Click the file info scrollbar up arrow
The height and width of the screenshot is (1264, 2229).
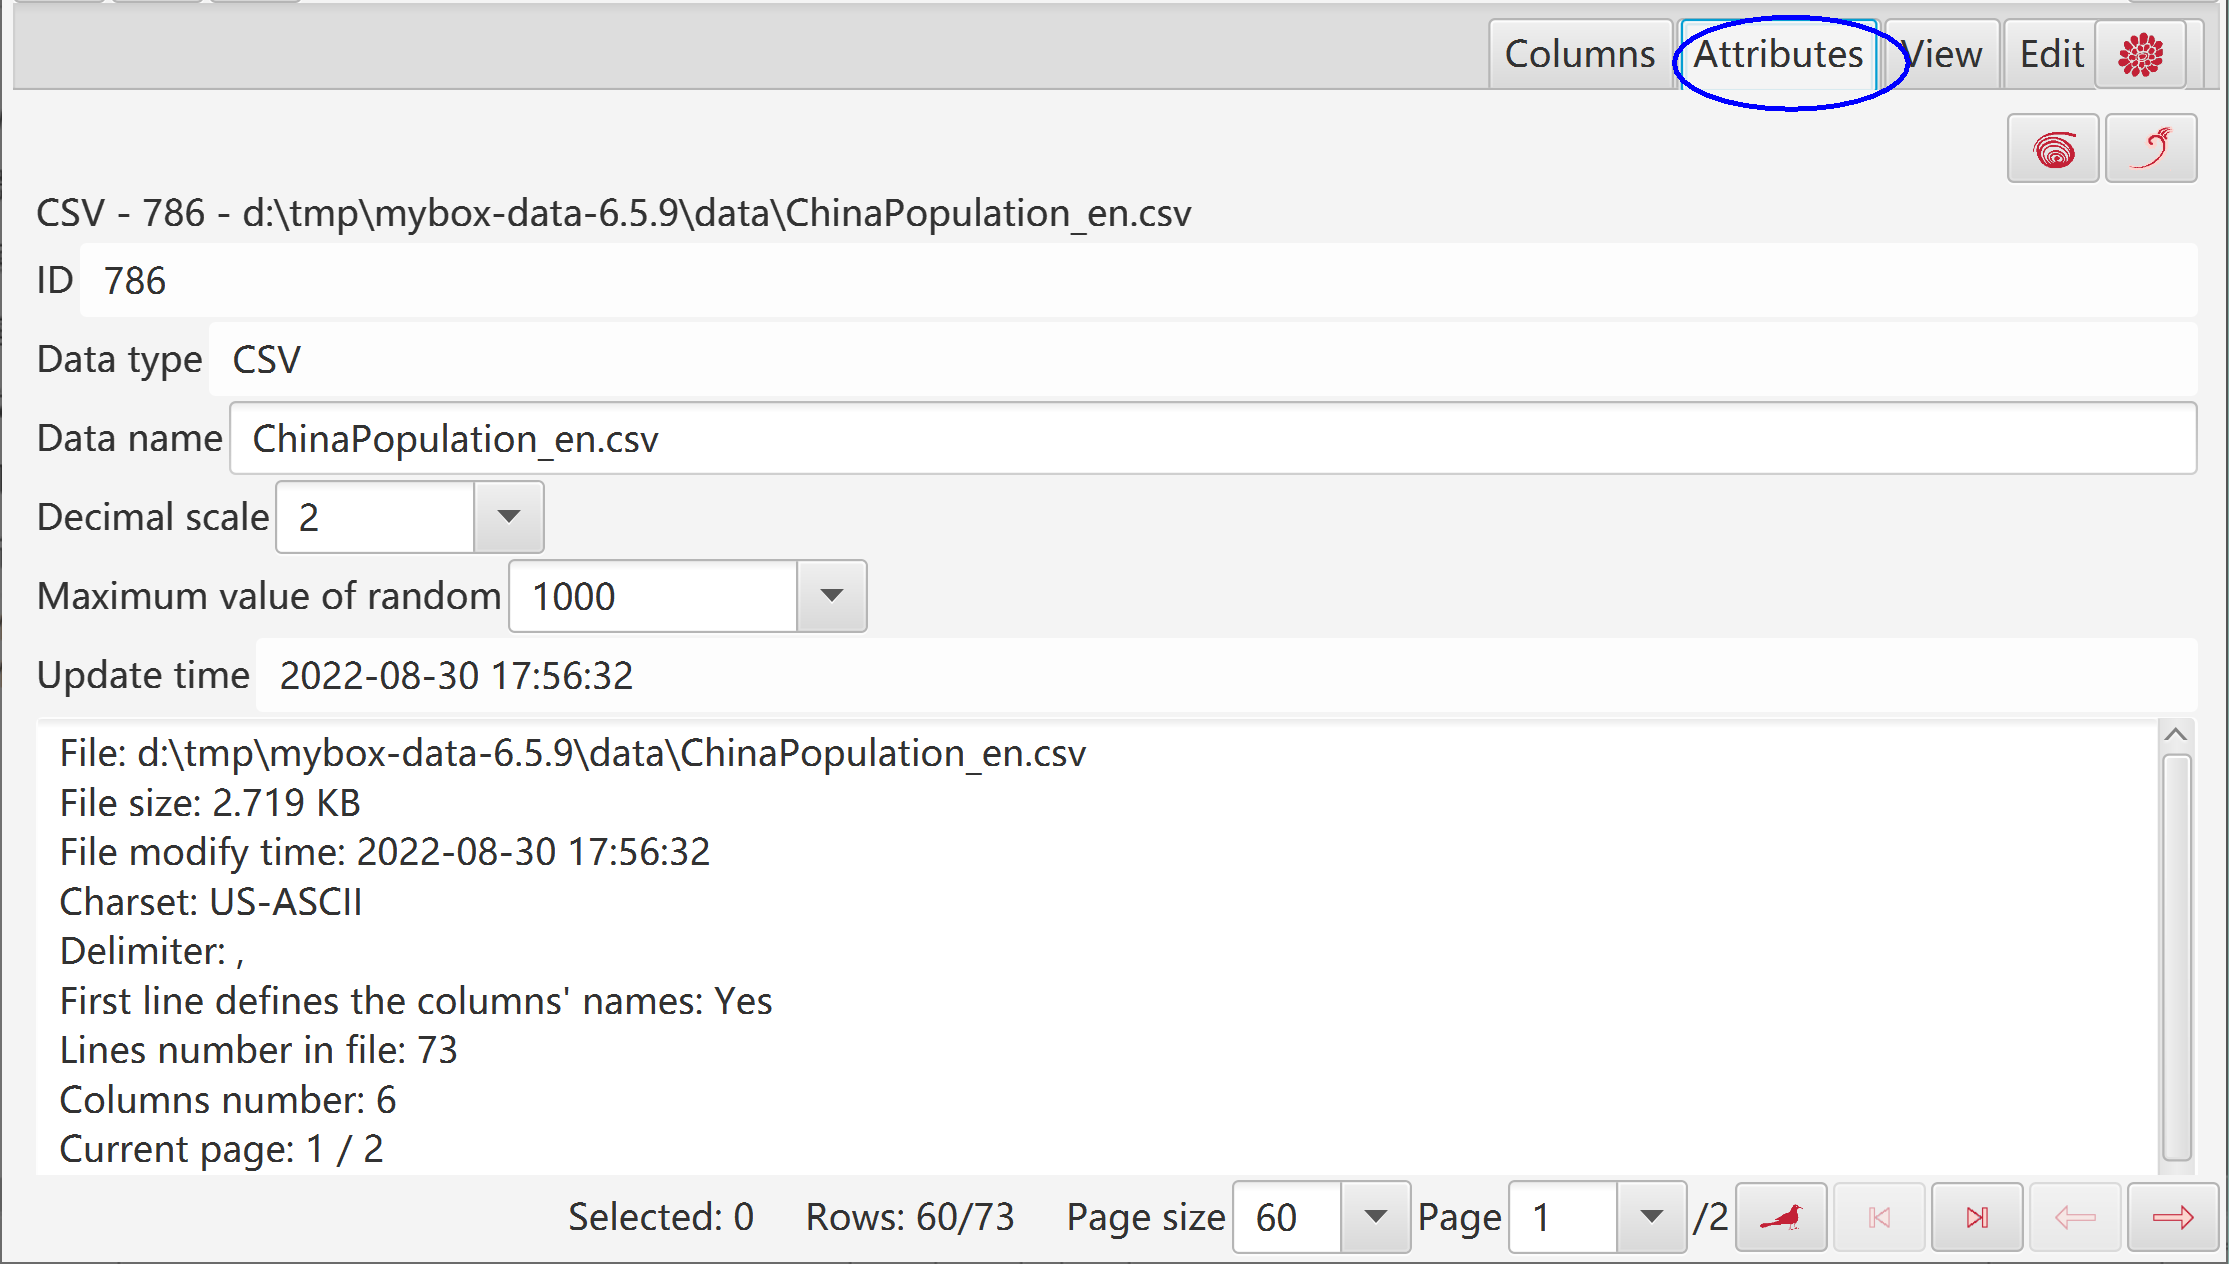[x=2176, y=735]
